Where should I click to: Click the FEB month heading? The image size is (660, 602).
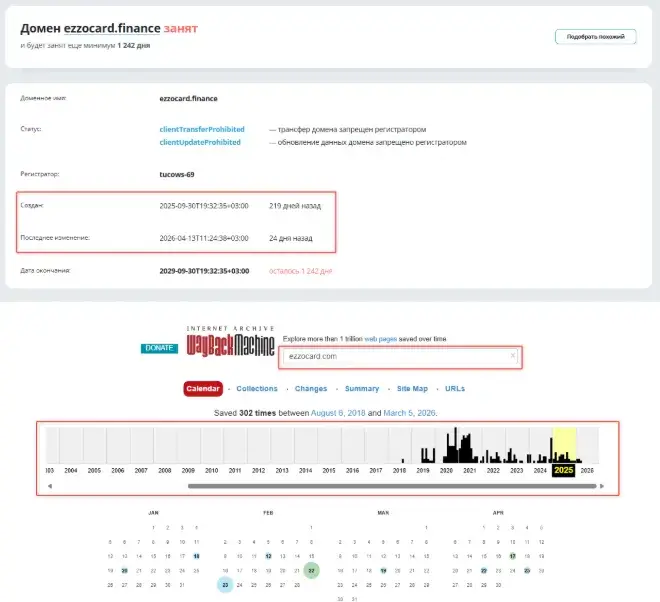pyautogui.click(x=268, y=513)
